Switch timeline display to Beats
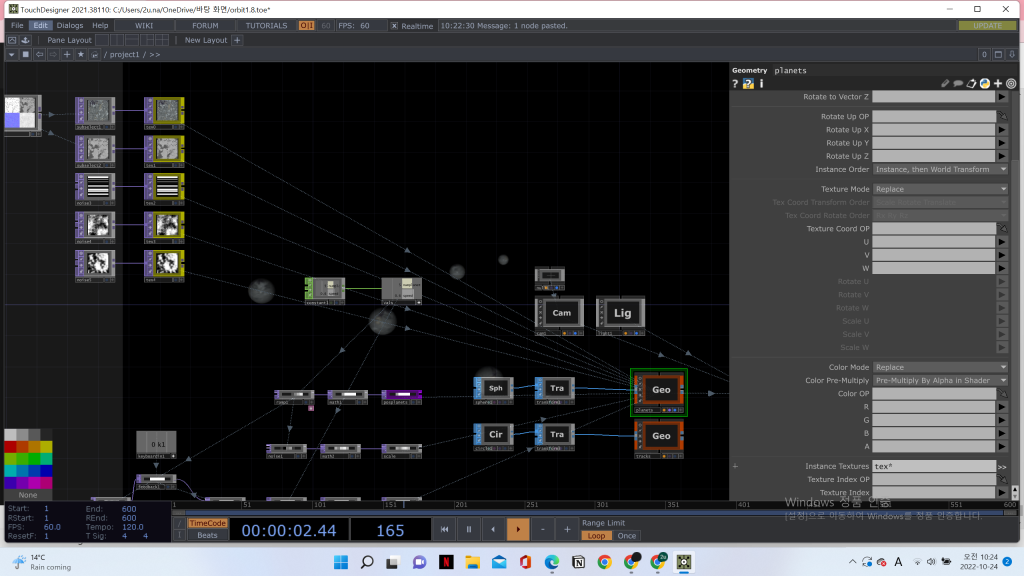The image size is (1024, 576). pyautogui.click(x=207, y=535)
